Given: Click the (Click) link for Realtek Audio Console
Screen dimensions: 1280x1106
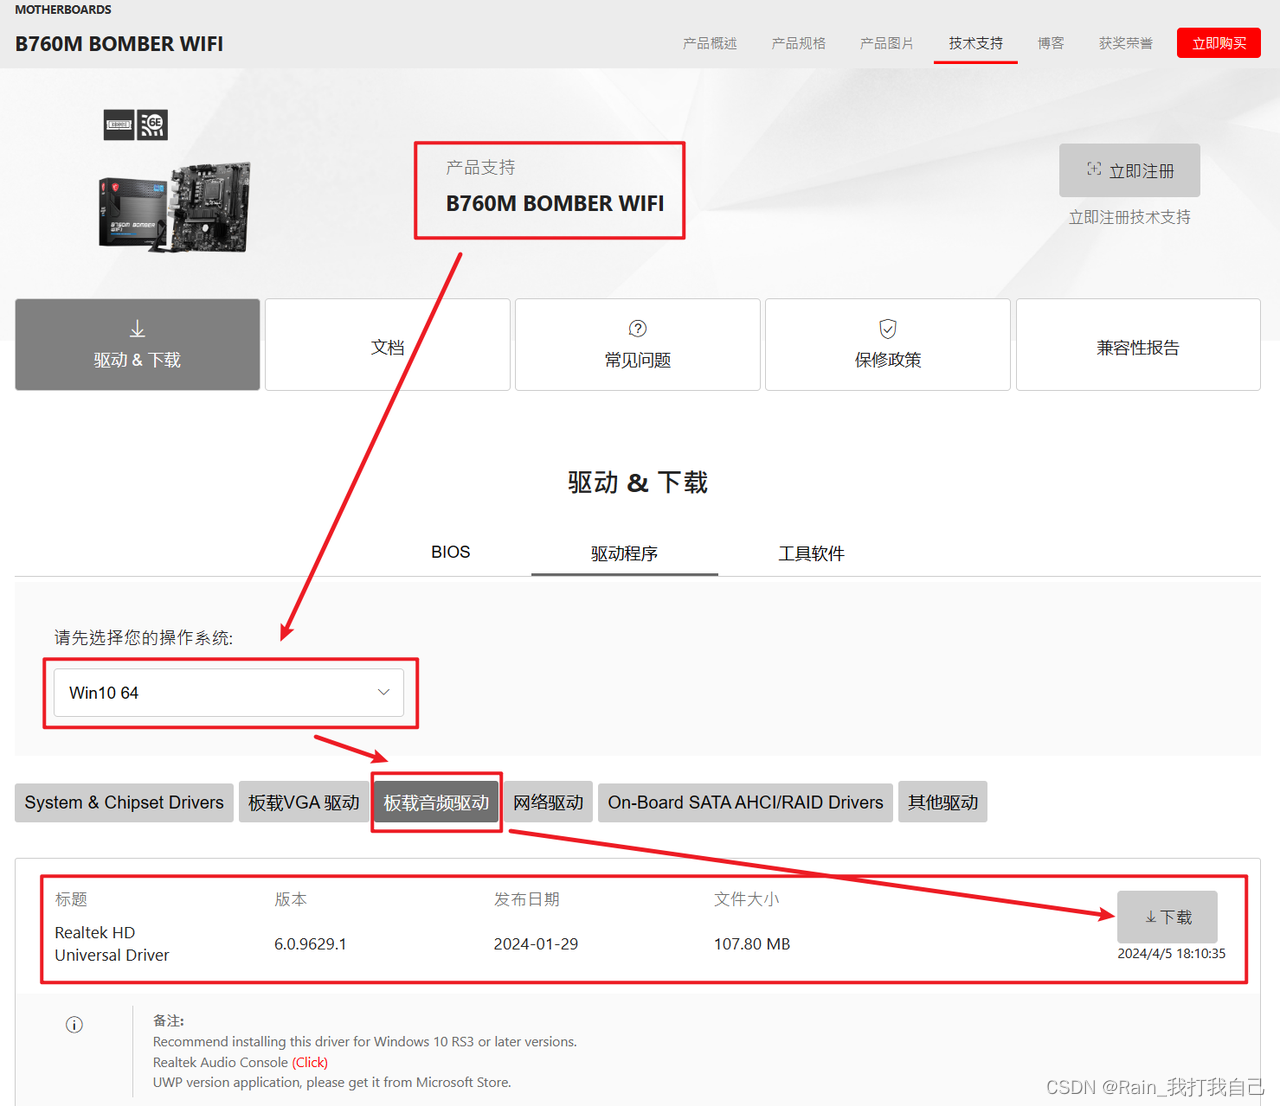Looking at the screenshot, I should pyautogui.click(x=310, y=1062).
